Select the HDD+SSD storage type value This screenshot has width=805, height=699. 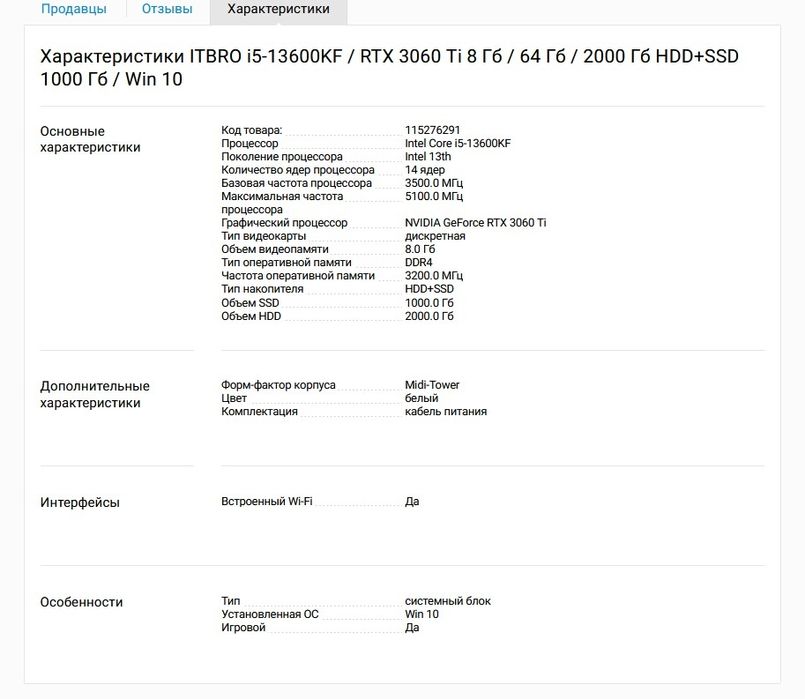[429, 289]
